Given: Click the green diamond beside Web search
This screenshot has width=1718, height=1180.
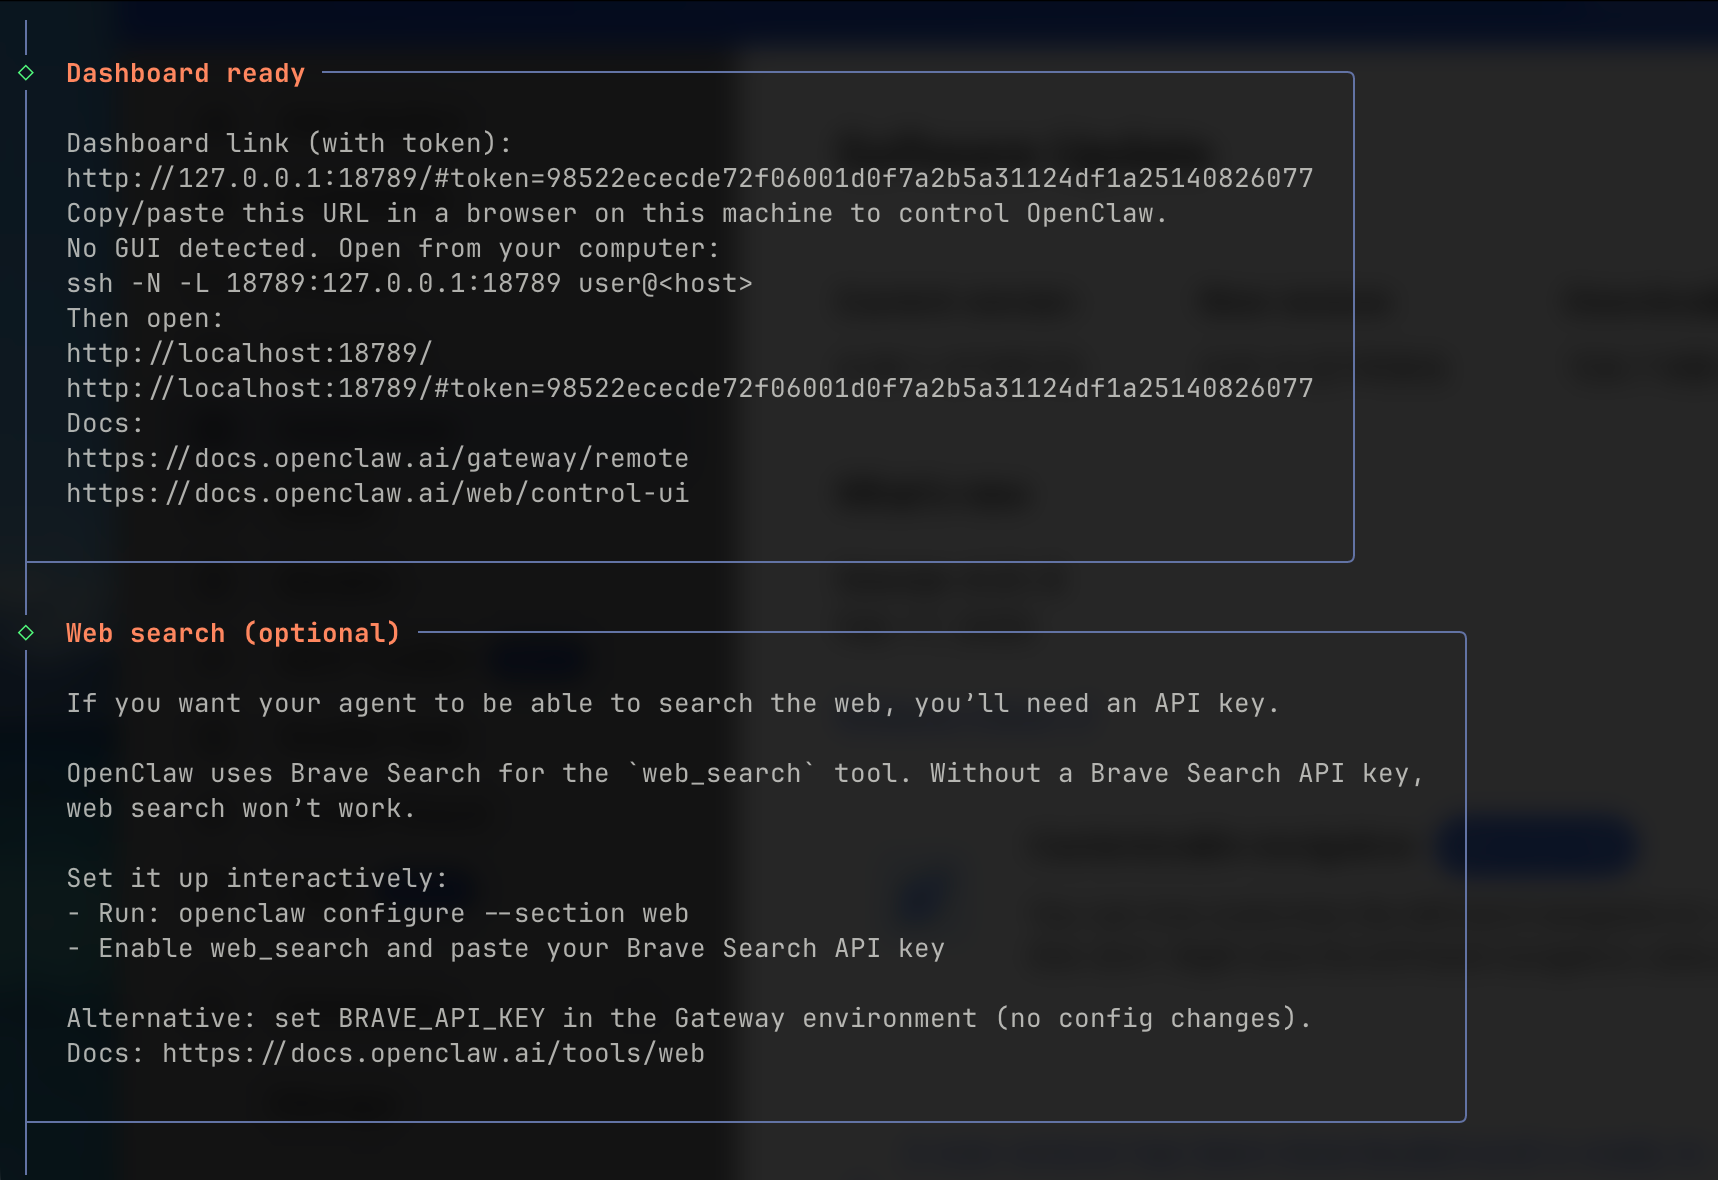Looking at the screenshot, I should tap(26, 633).
